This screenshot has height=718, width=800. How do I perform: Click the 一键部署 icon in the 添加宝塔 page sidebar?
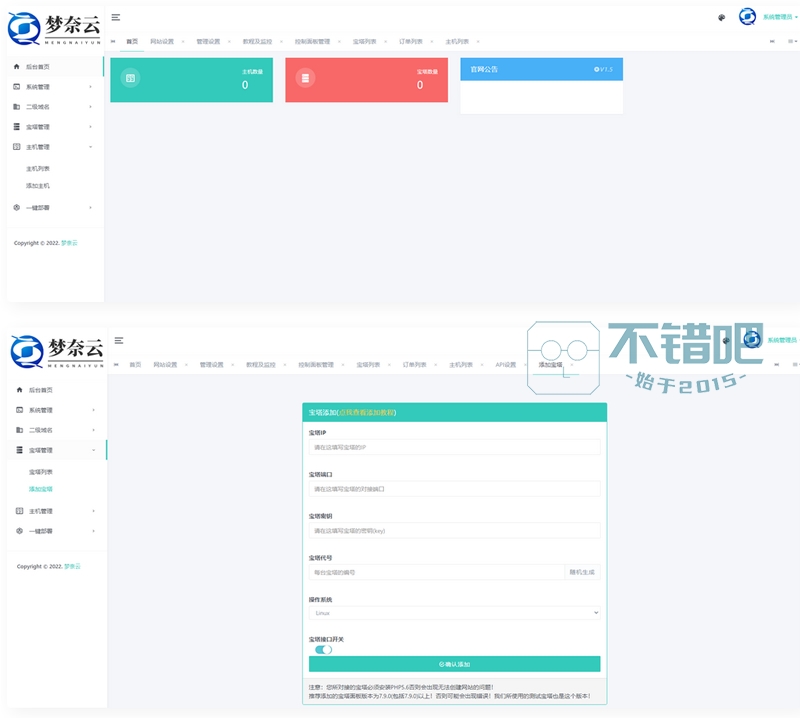[19, 531]
